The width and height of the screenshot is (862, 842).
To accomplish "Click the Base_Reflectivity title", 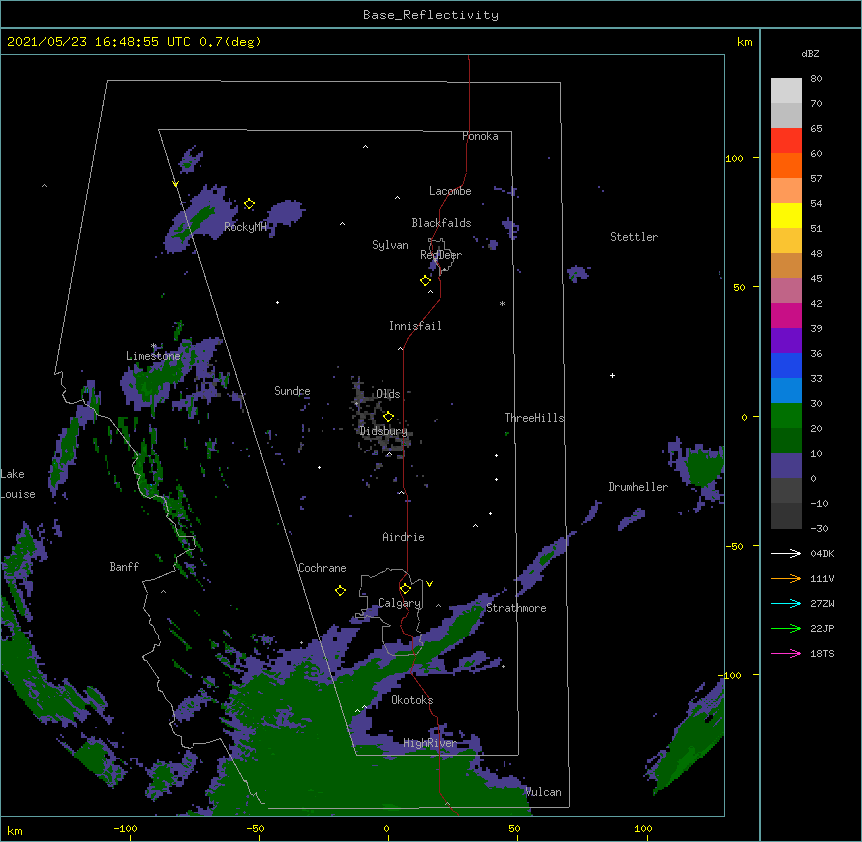I will click(x=431, y=15).
